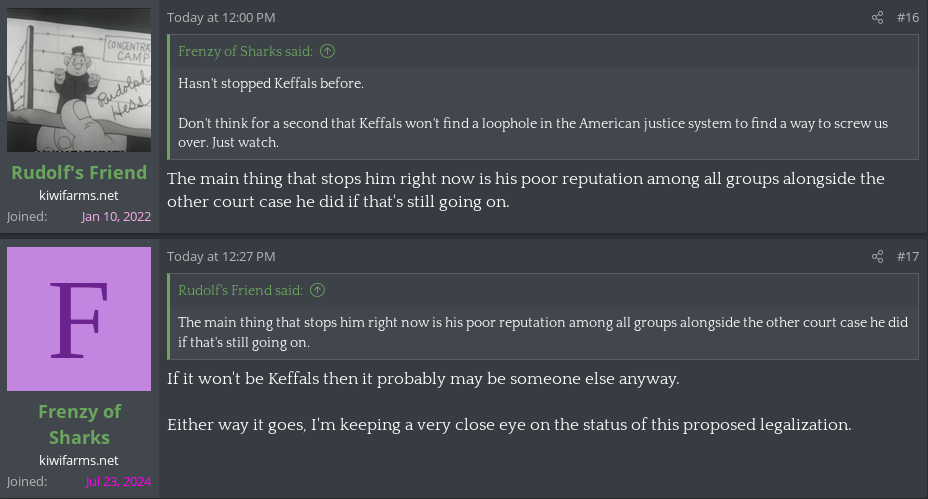Click 'kiwifarms.net' title under Rudolf's Friend
This screenshot has height=499, width=928.
coord(79,195)
